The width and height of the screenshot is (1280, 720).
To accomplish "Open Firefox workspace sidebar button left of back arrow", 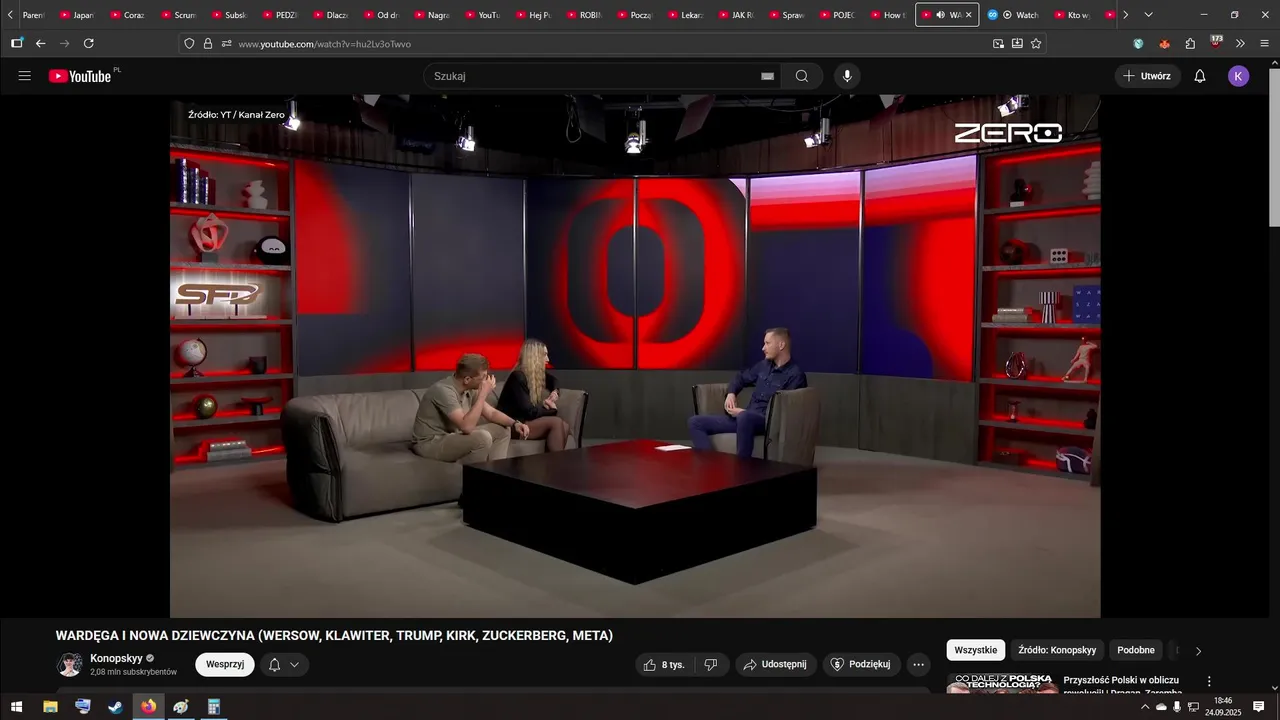I will click(x=16, y=43).
